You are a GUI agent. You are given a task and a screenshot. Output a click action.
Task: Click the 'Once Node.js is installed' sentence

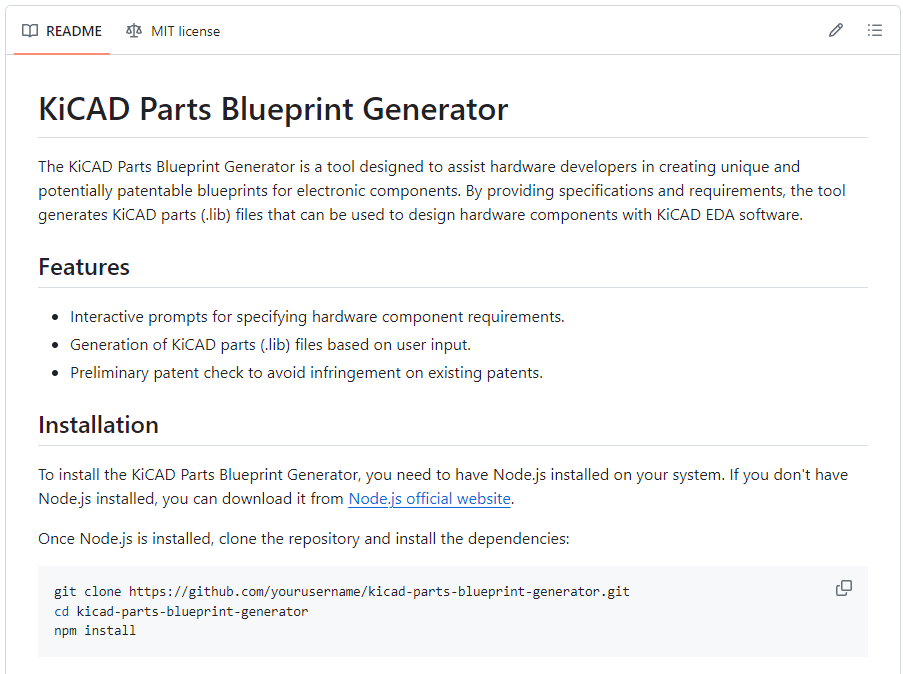pos(304,539)
